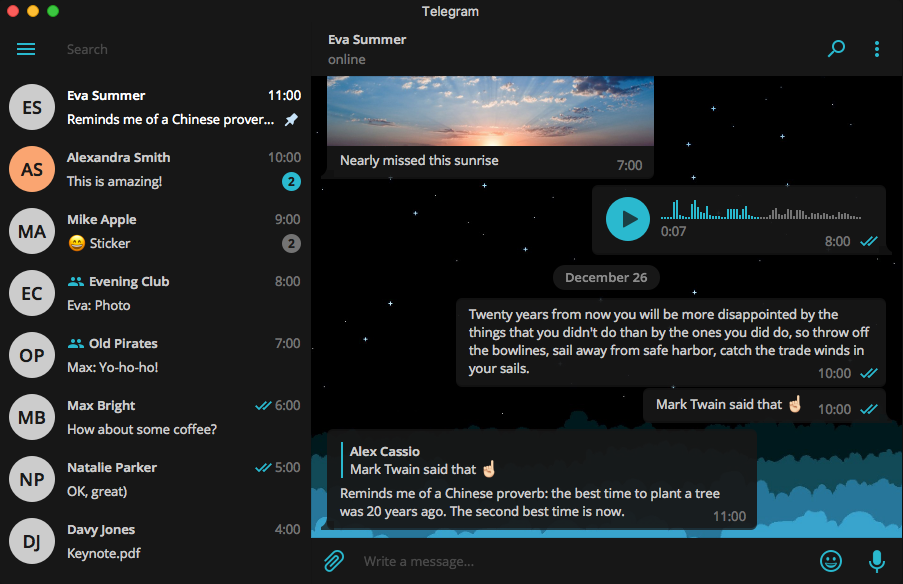Click the Eva: Photo preview text

pos(98,305)
